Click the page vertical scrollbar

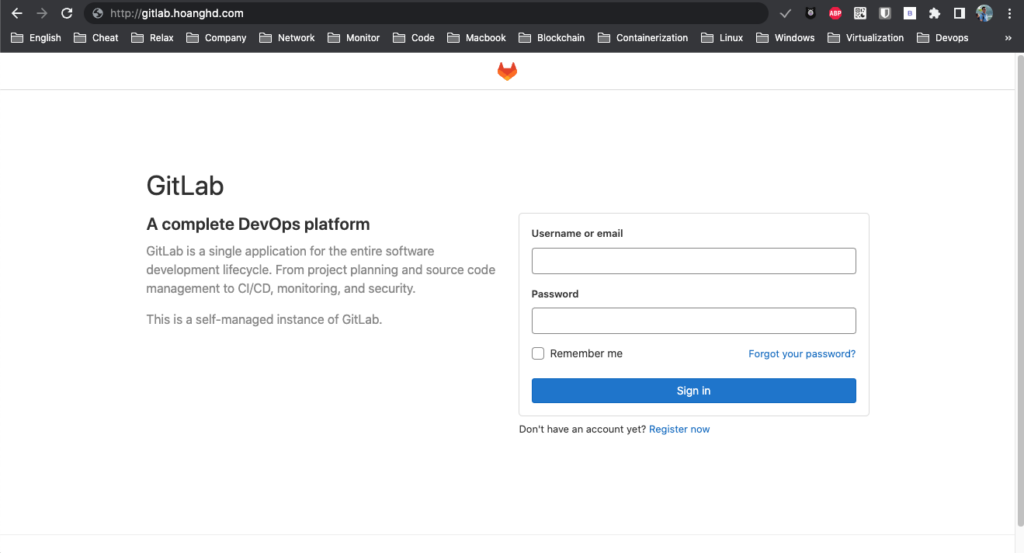(1019, 291)
